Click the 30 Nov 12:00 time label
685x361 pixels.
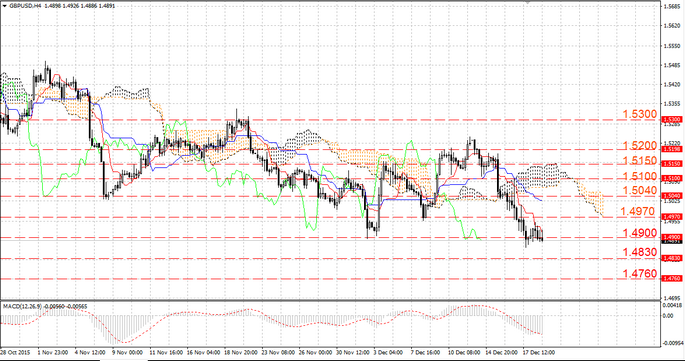[x=353, y=352]
